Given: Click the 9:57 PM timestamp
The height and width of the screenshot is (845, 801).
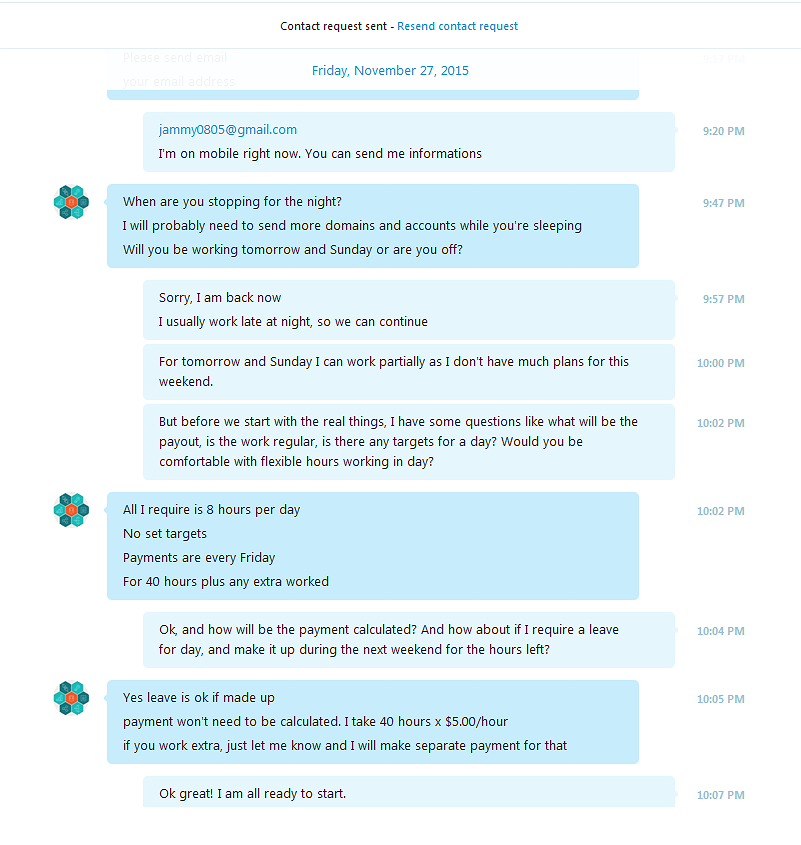Looking at the screenshot, I should click(723, 299).
